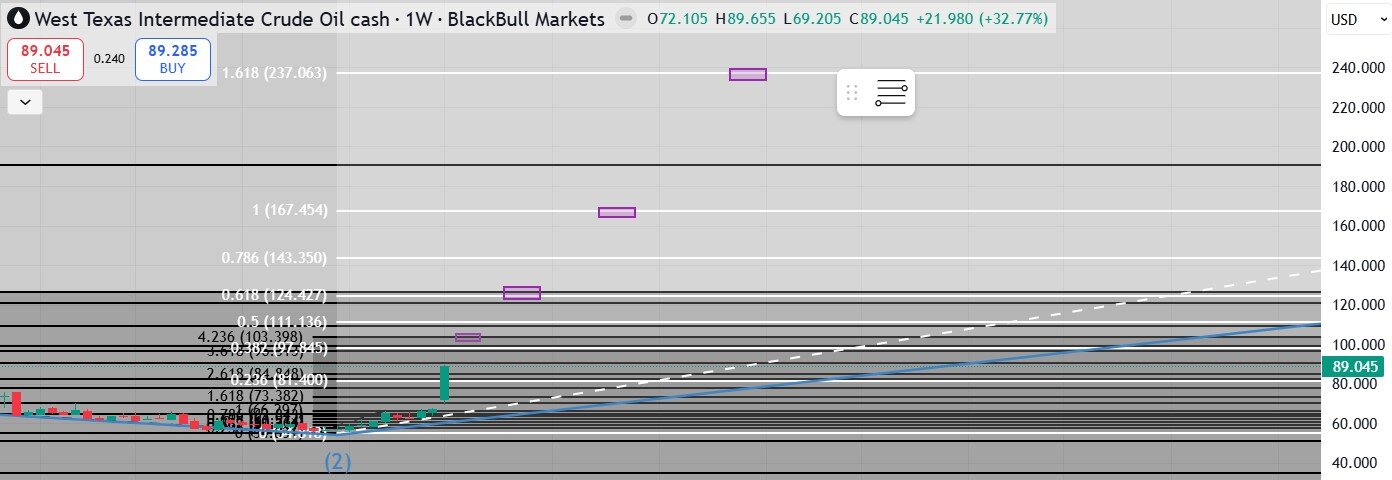Image resolution: width=1392 pixels, height=480 pixels.
Task: Grab the floating toolbar drag handle
Action: tap(852, 94)
